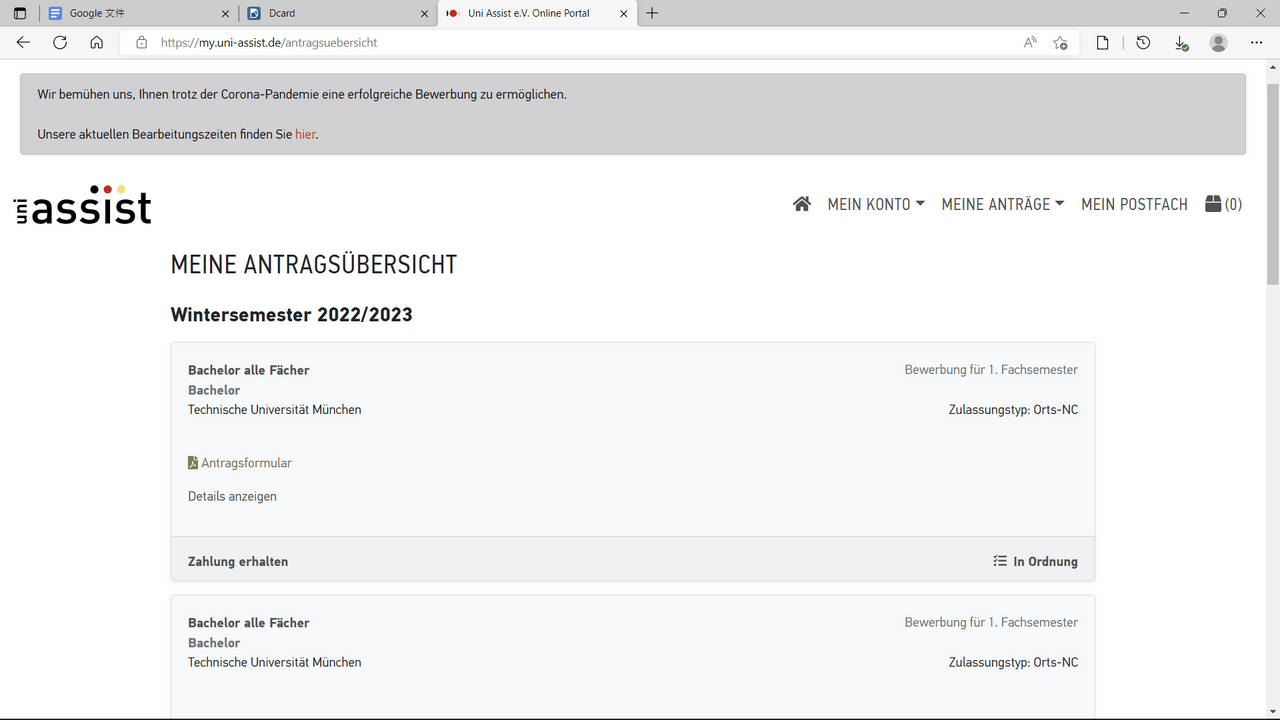Screen dimensions: 1280x720
Task: Click 'Bachelor alle Fächer' title in first card
Action: [249, 369]
